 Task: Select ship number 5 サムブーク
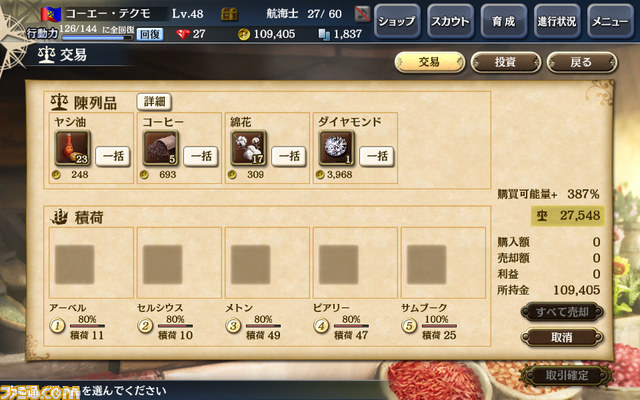(409, 326)
